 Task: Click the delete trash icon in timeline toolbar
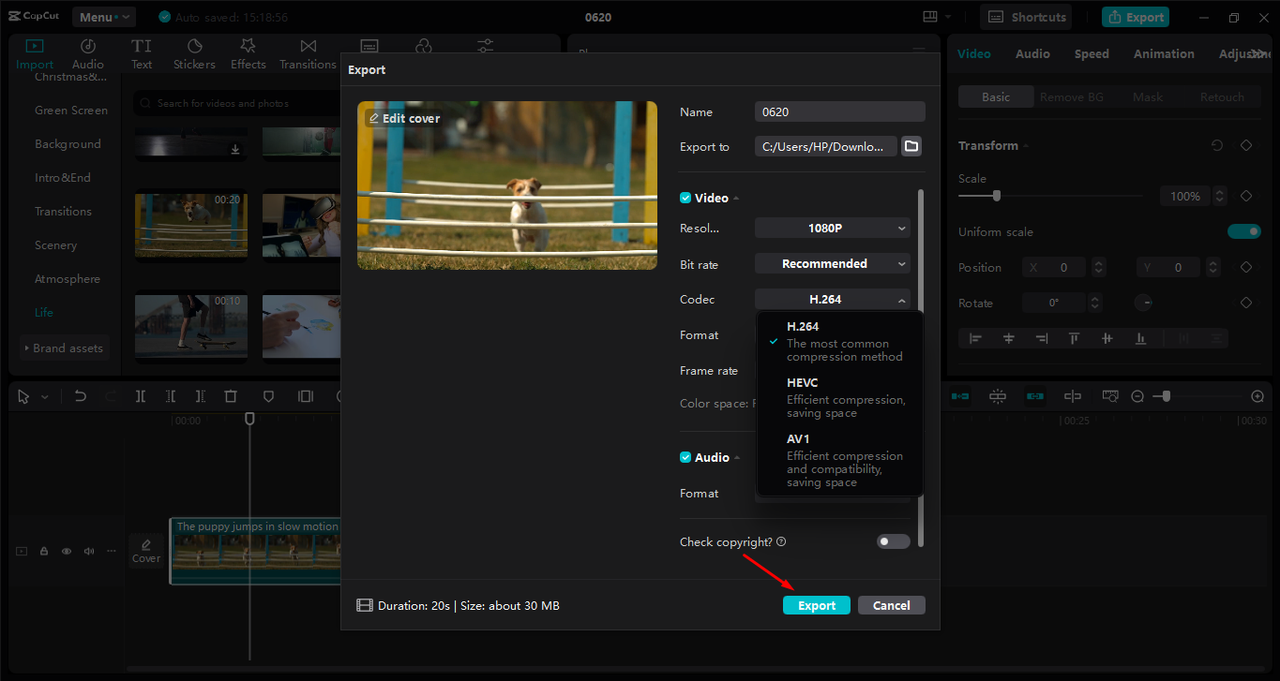231,396
